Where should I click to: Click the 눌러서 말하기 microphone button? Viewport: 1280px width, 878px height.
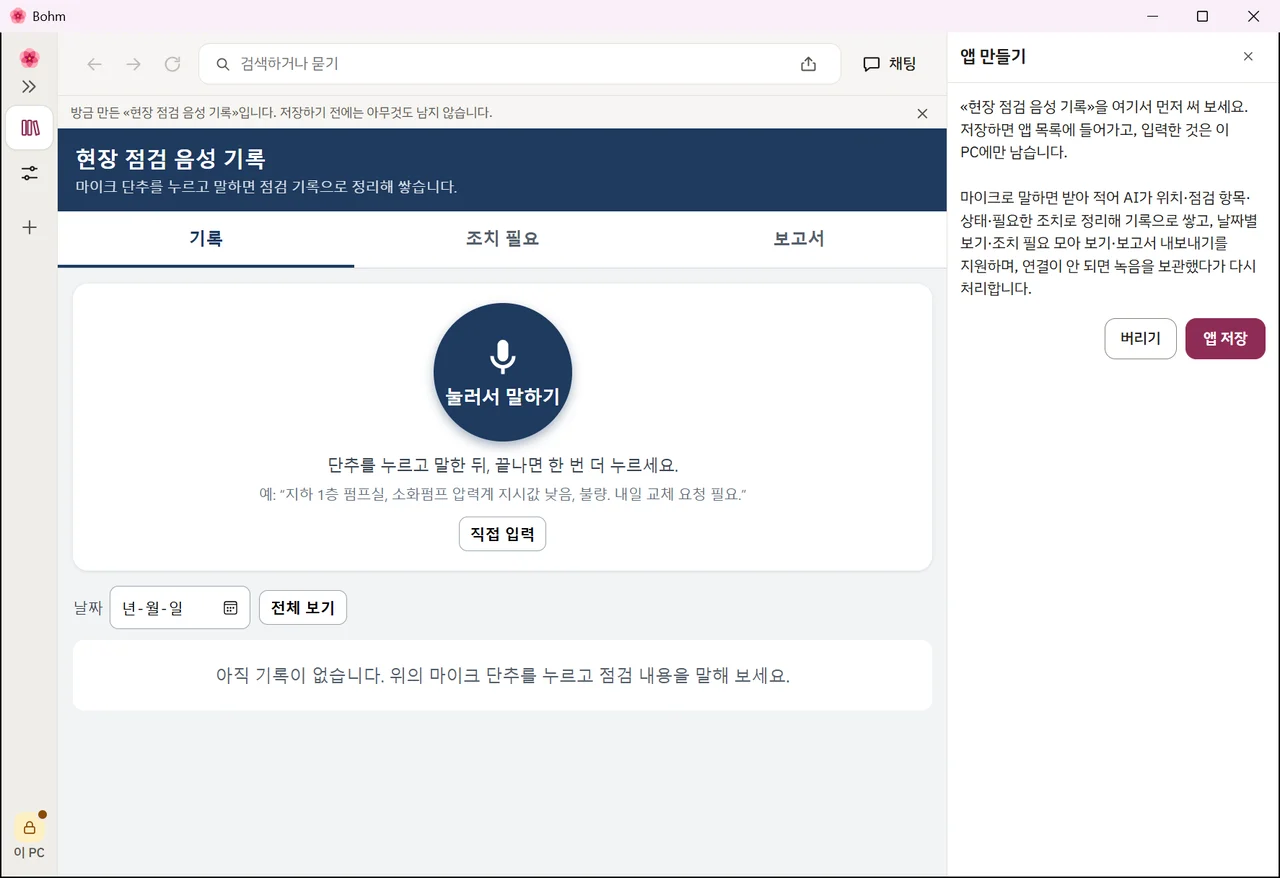tap(502, 372)
